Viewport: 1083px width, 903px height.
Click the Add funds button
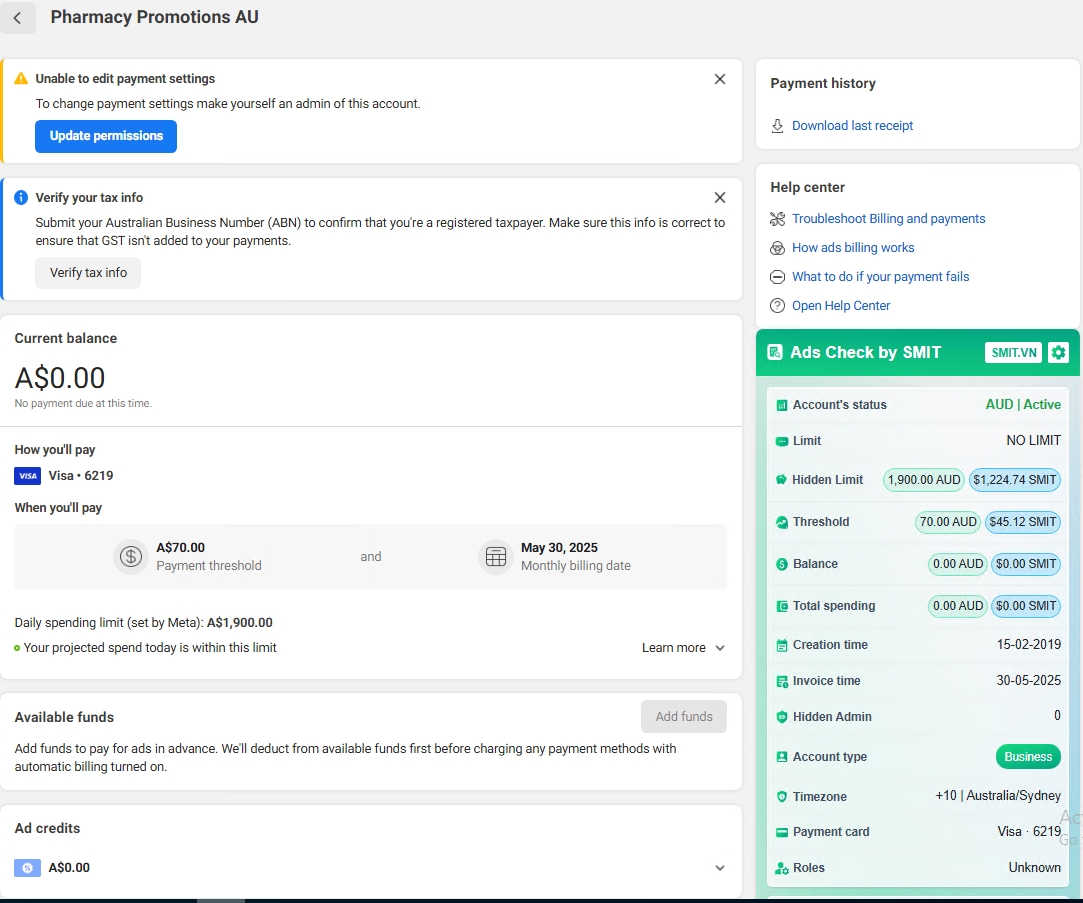point(684,717)
